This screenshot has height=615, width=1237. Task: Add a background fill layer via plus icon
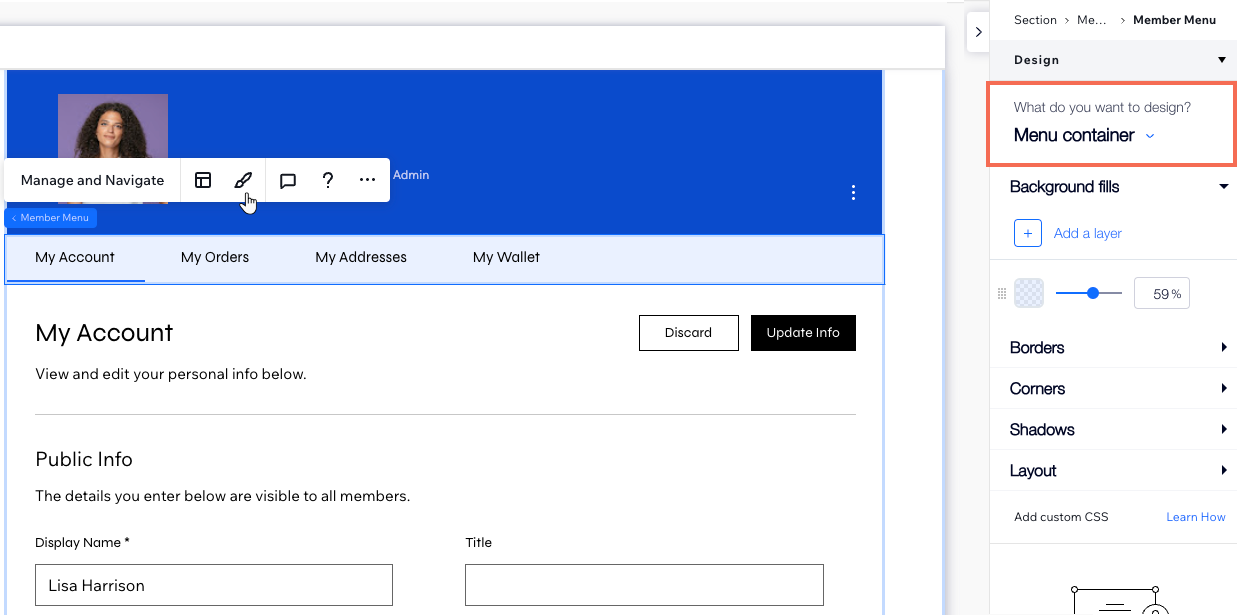(1028, 232)
